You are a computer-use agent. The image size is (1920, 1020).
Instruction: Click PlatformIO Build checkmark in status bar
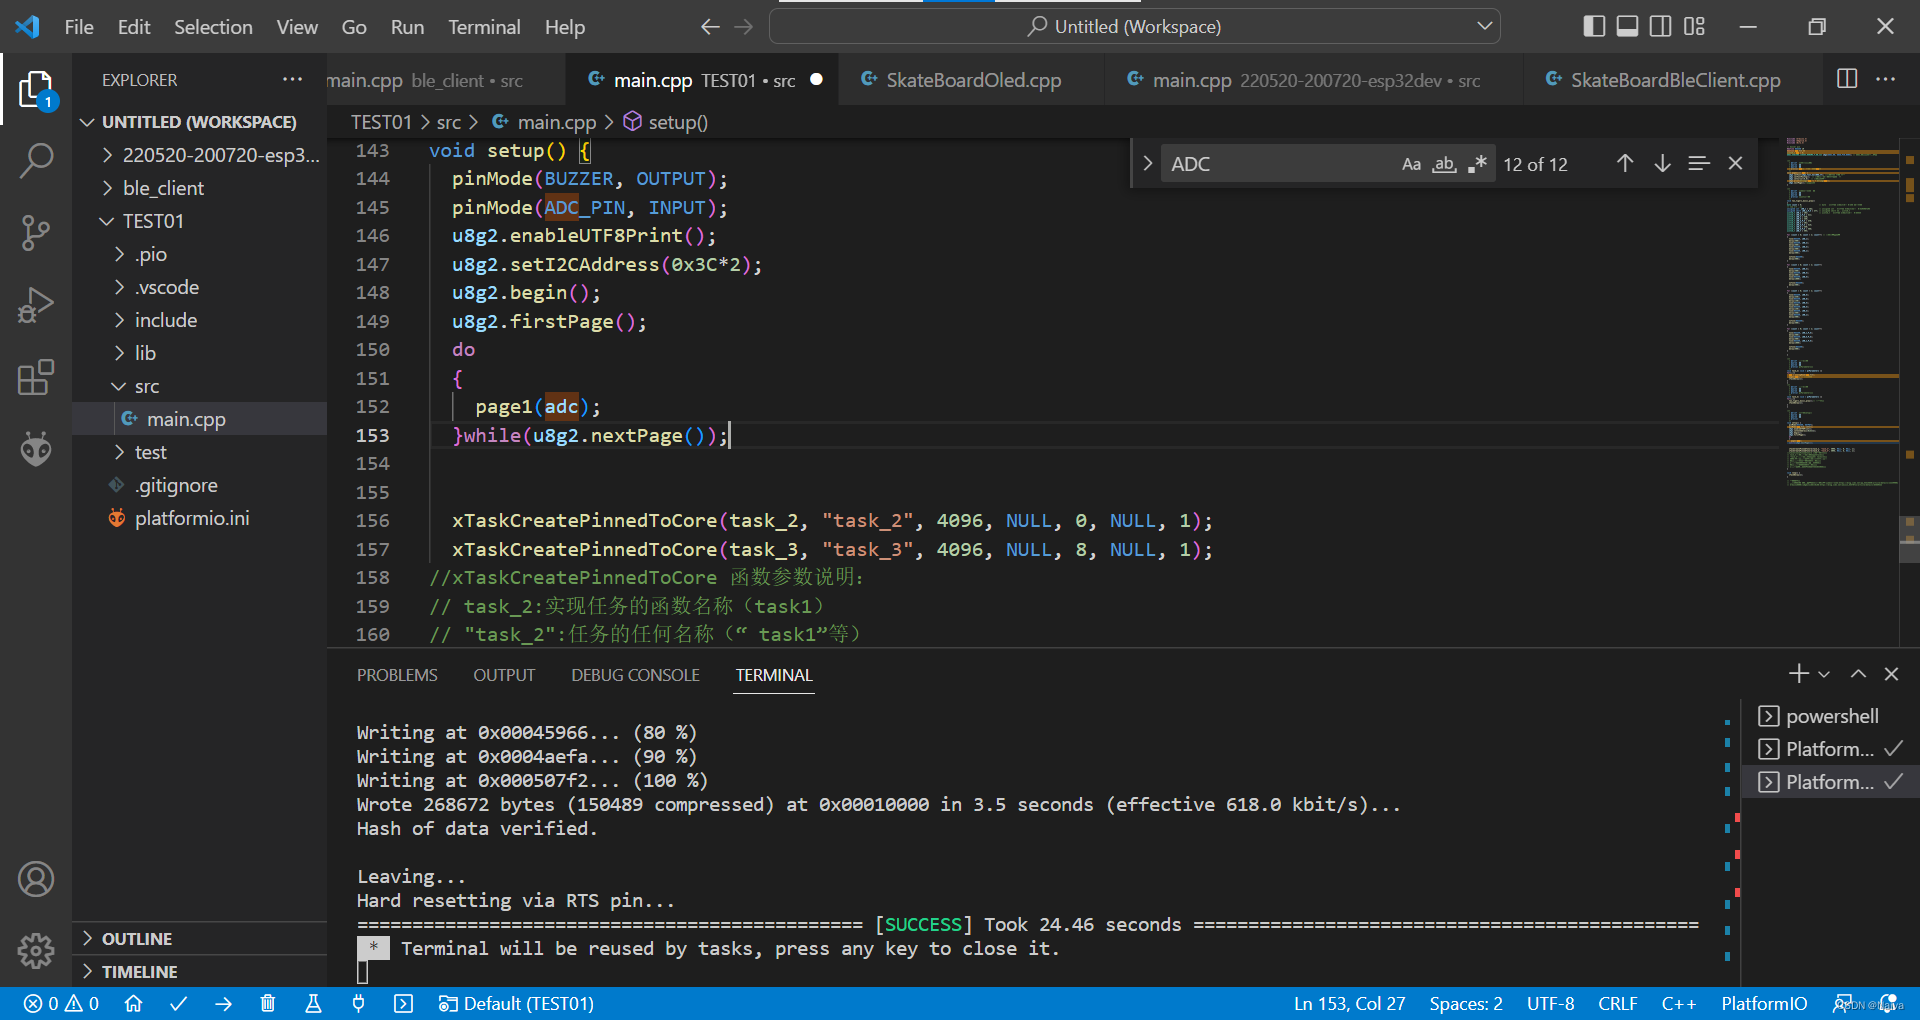point(178,1003)
